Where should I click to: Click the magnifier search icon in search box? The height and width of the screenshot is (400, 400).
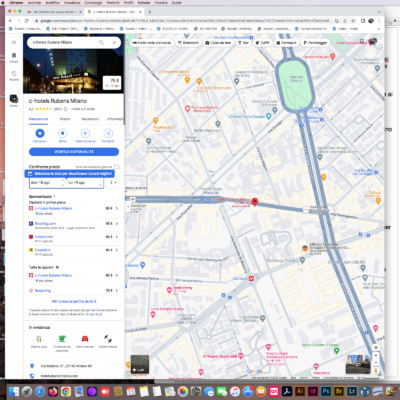[101, 42]
